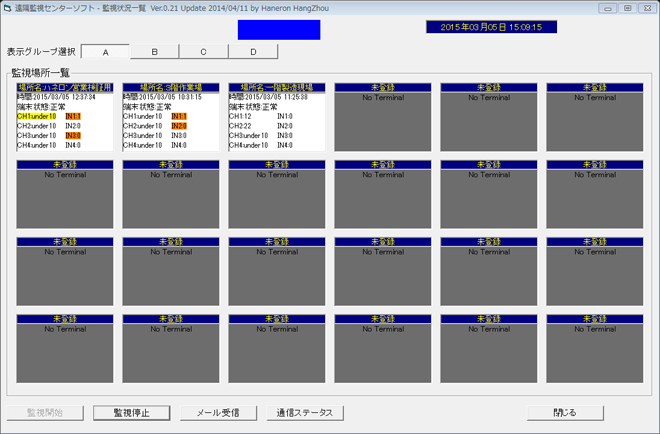Select the third monitoring location panel header
The height and width of the screenshot is (434, 660).
277,88
